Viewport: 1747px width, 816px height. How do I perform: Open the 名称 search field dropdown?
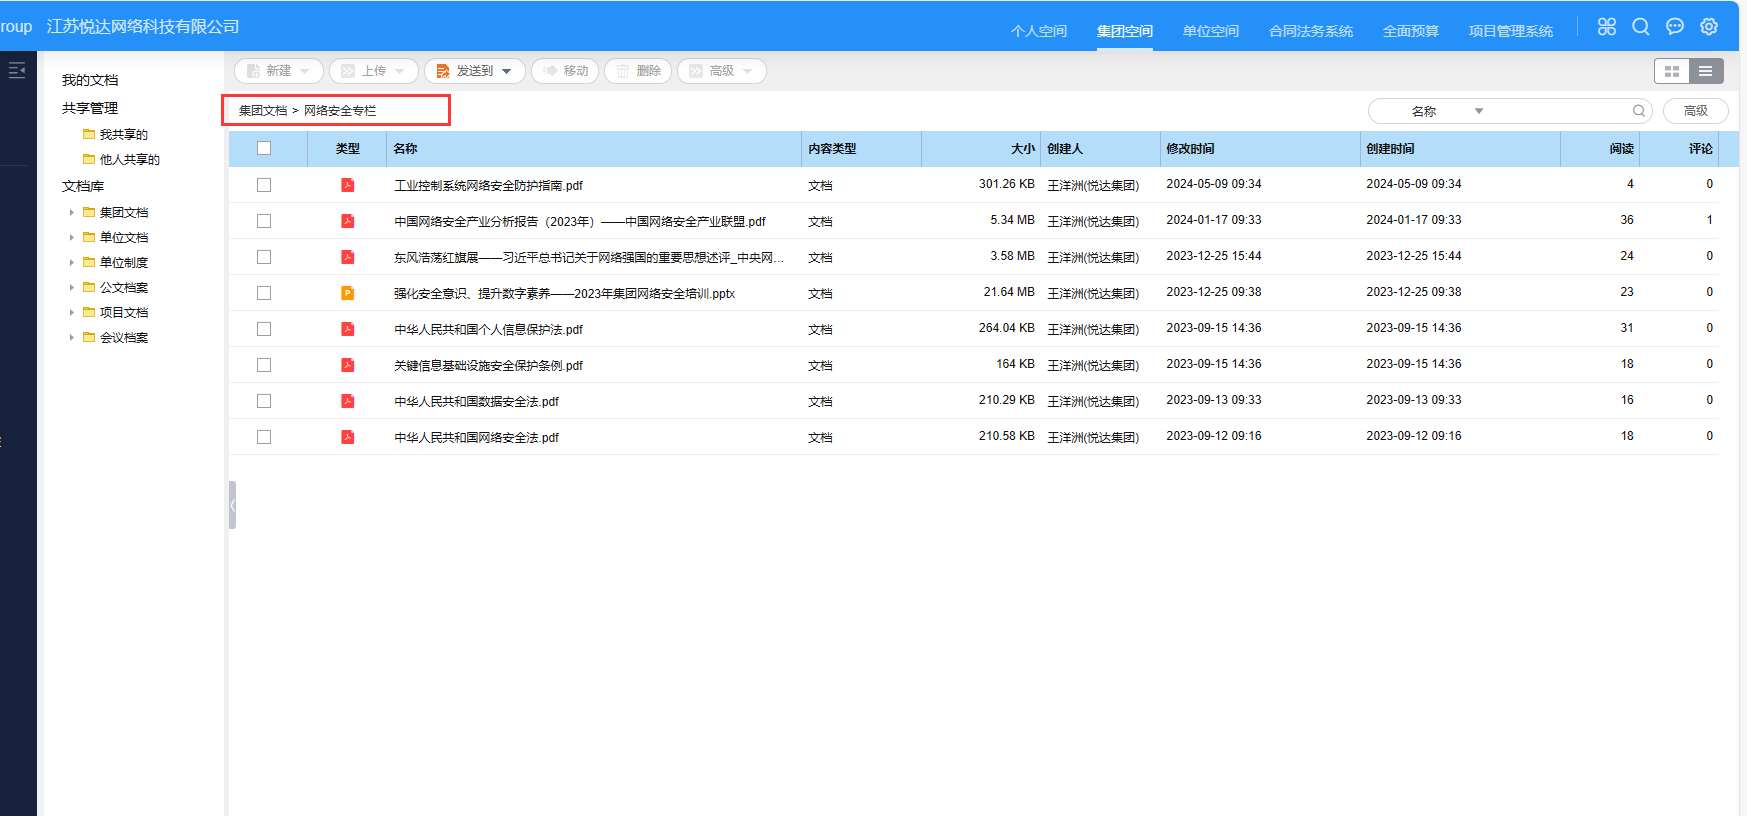(x=1478, y=111)
